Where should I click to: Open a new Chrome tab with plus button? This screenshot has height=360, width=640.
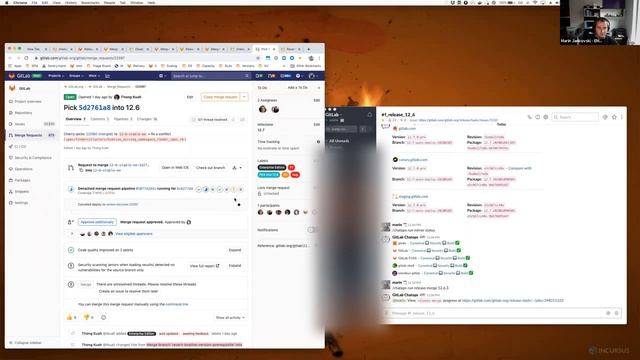pyautogui.click(x=309, y=49)
